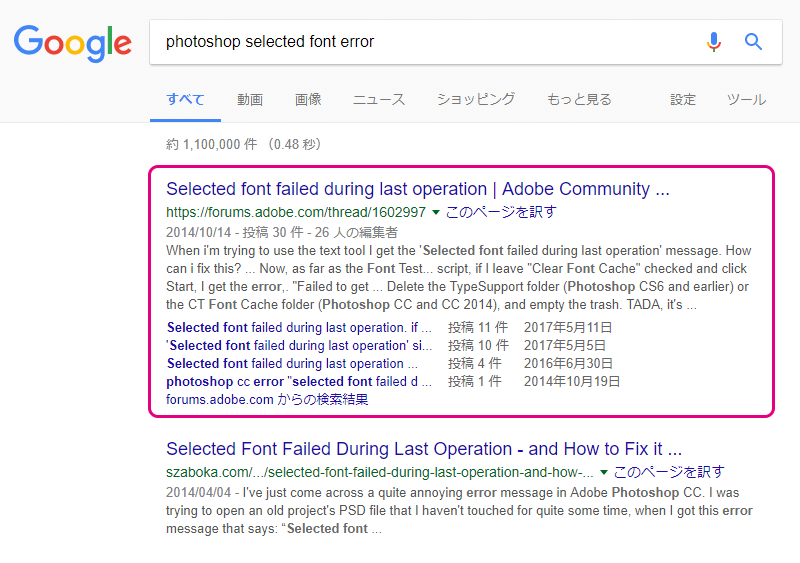Screen dimensions: 800x563
Task: Open the ショッピング tab
Action: [x=476, y=99]
